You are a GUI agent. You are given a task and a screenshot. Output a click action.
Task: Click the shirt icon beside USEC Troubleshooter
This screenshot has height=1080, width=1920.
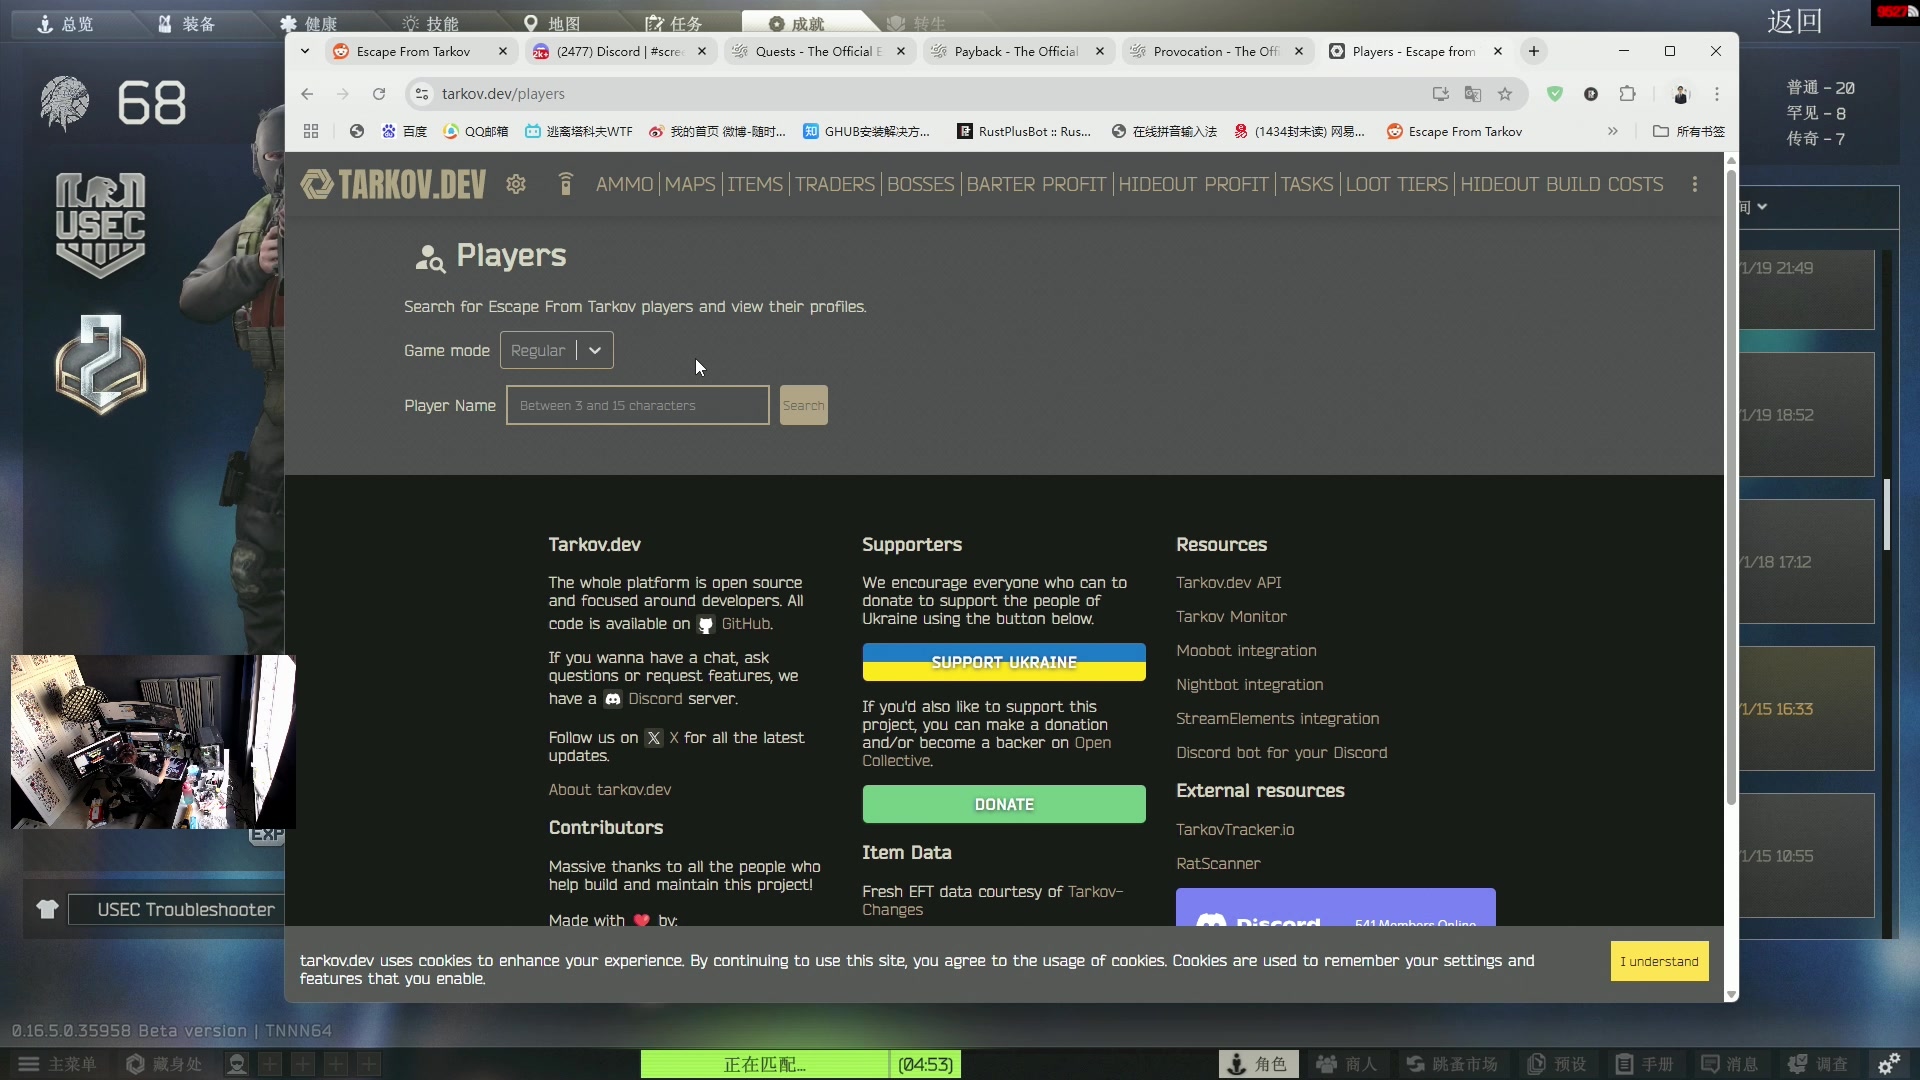[x=47, y=909]
